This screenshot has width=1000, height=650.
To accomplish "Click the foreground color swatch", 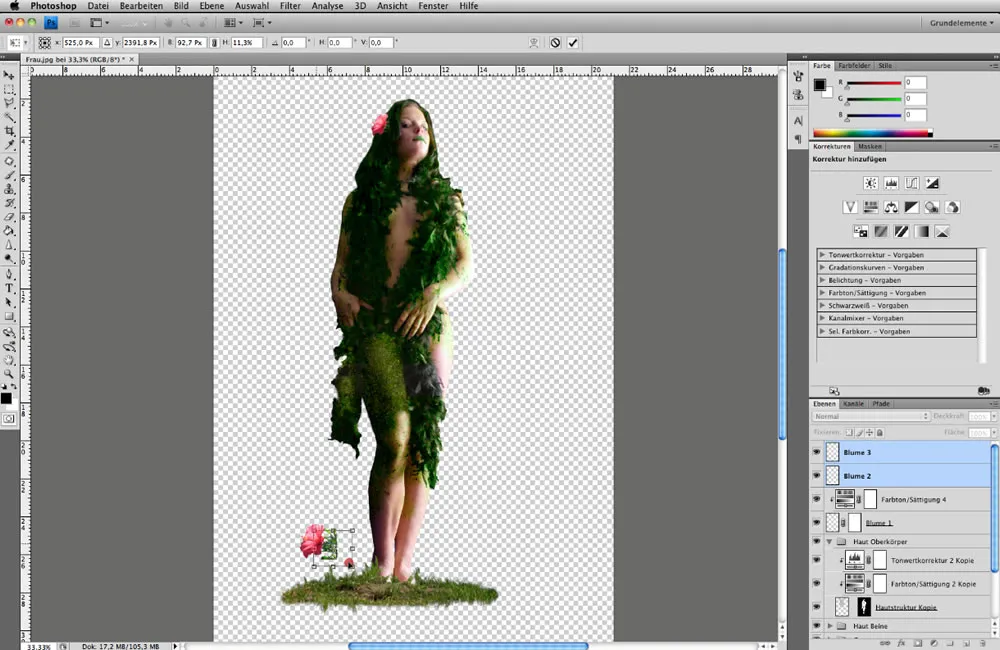I will tap(5, 398).
